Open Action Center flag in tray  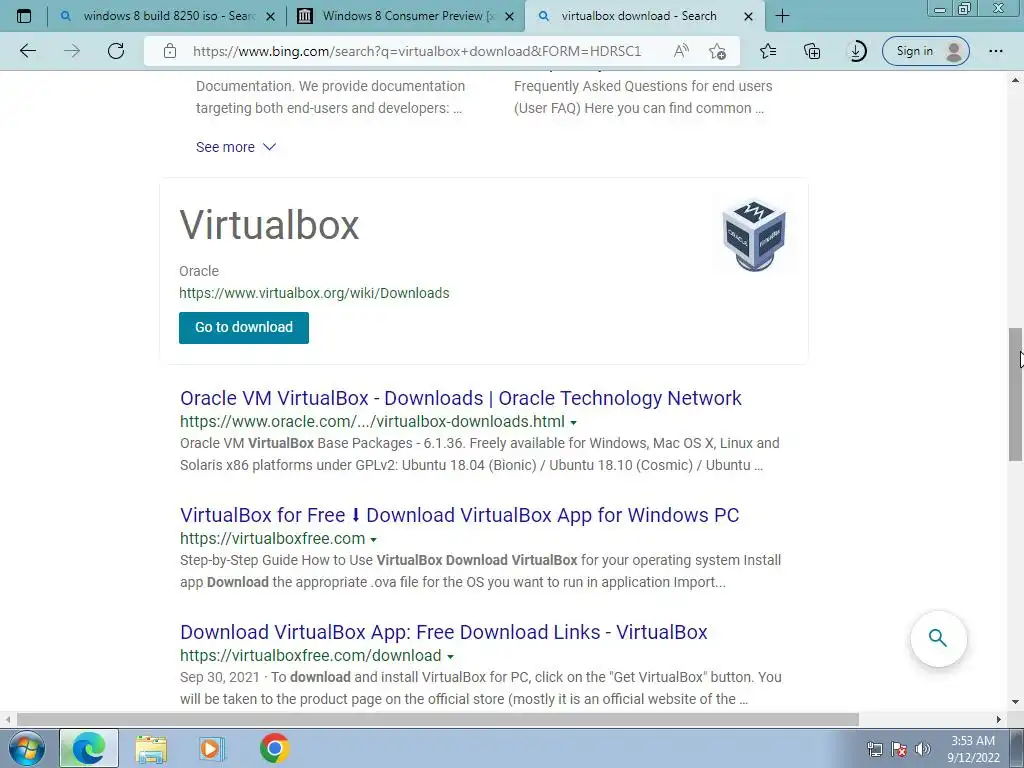pyautogui.click(x=899, y=749)
